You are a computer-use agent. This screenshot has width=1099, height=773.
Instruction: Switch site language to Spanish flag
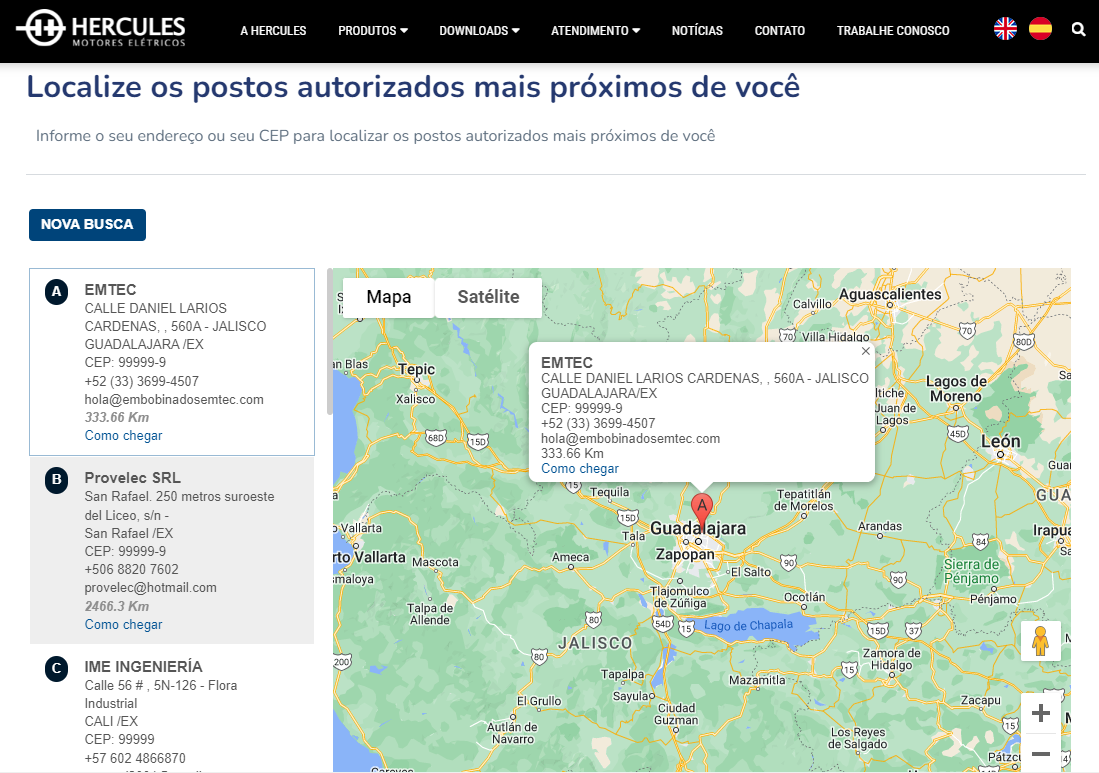click(x=1040, y=29)
